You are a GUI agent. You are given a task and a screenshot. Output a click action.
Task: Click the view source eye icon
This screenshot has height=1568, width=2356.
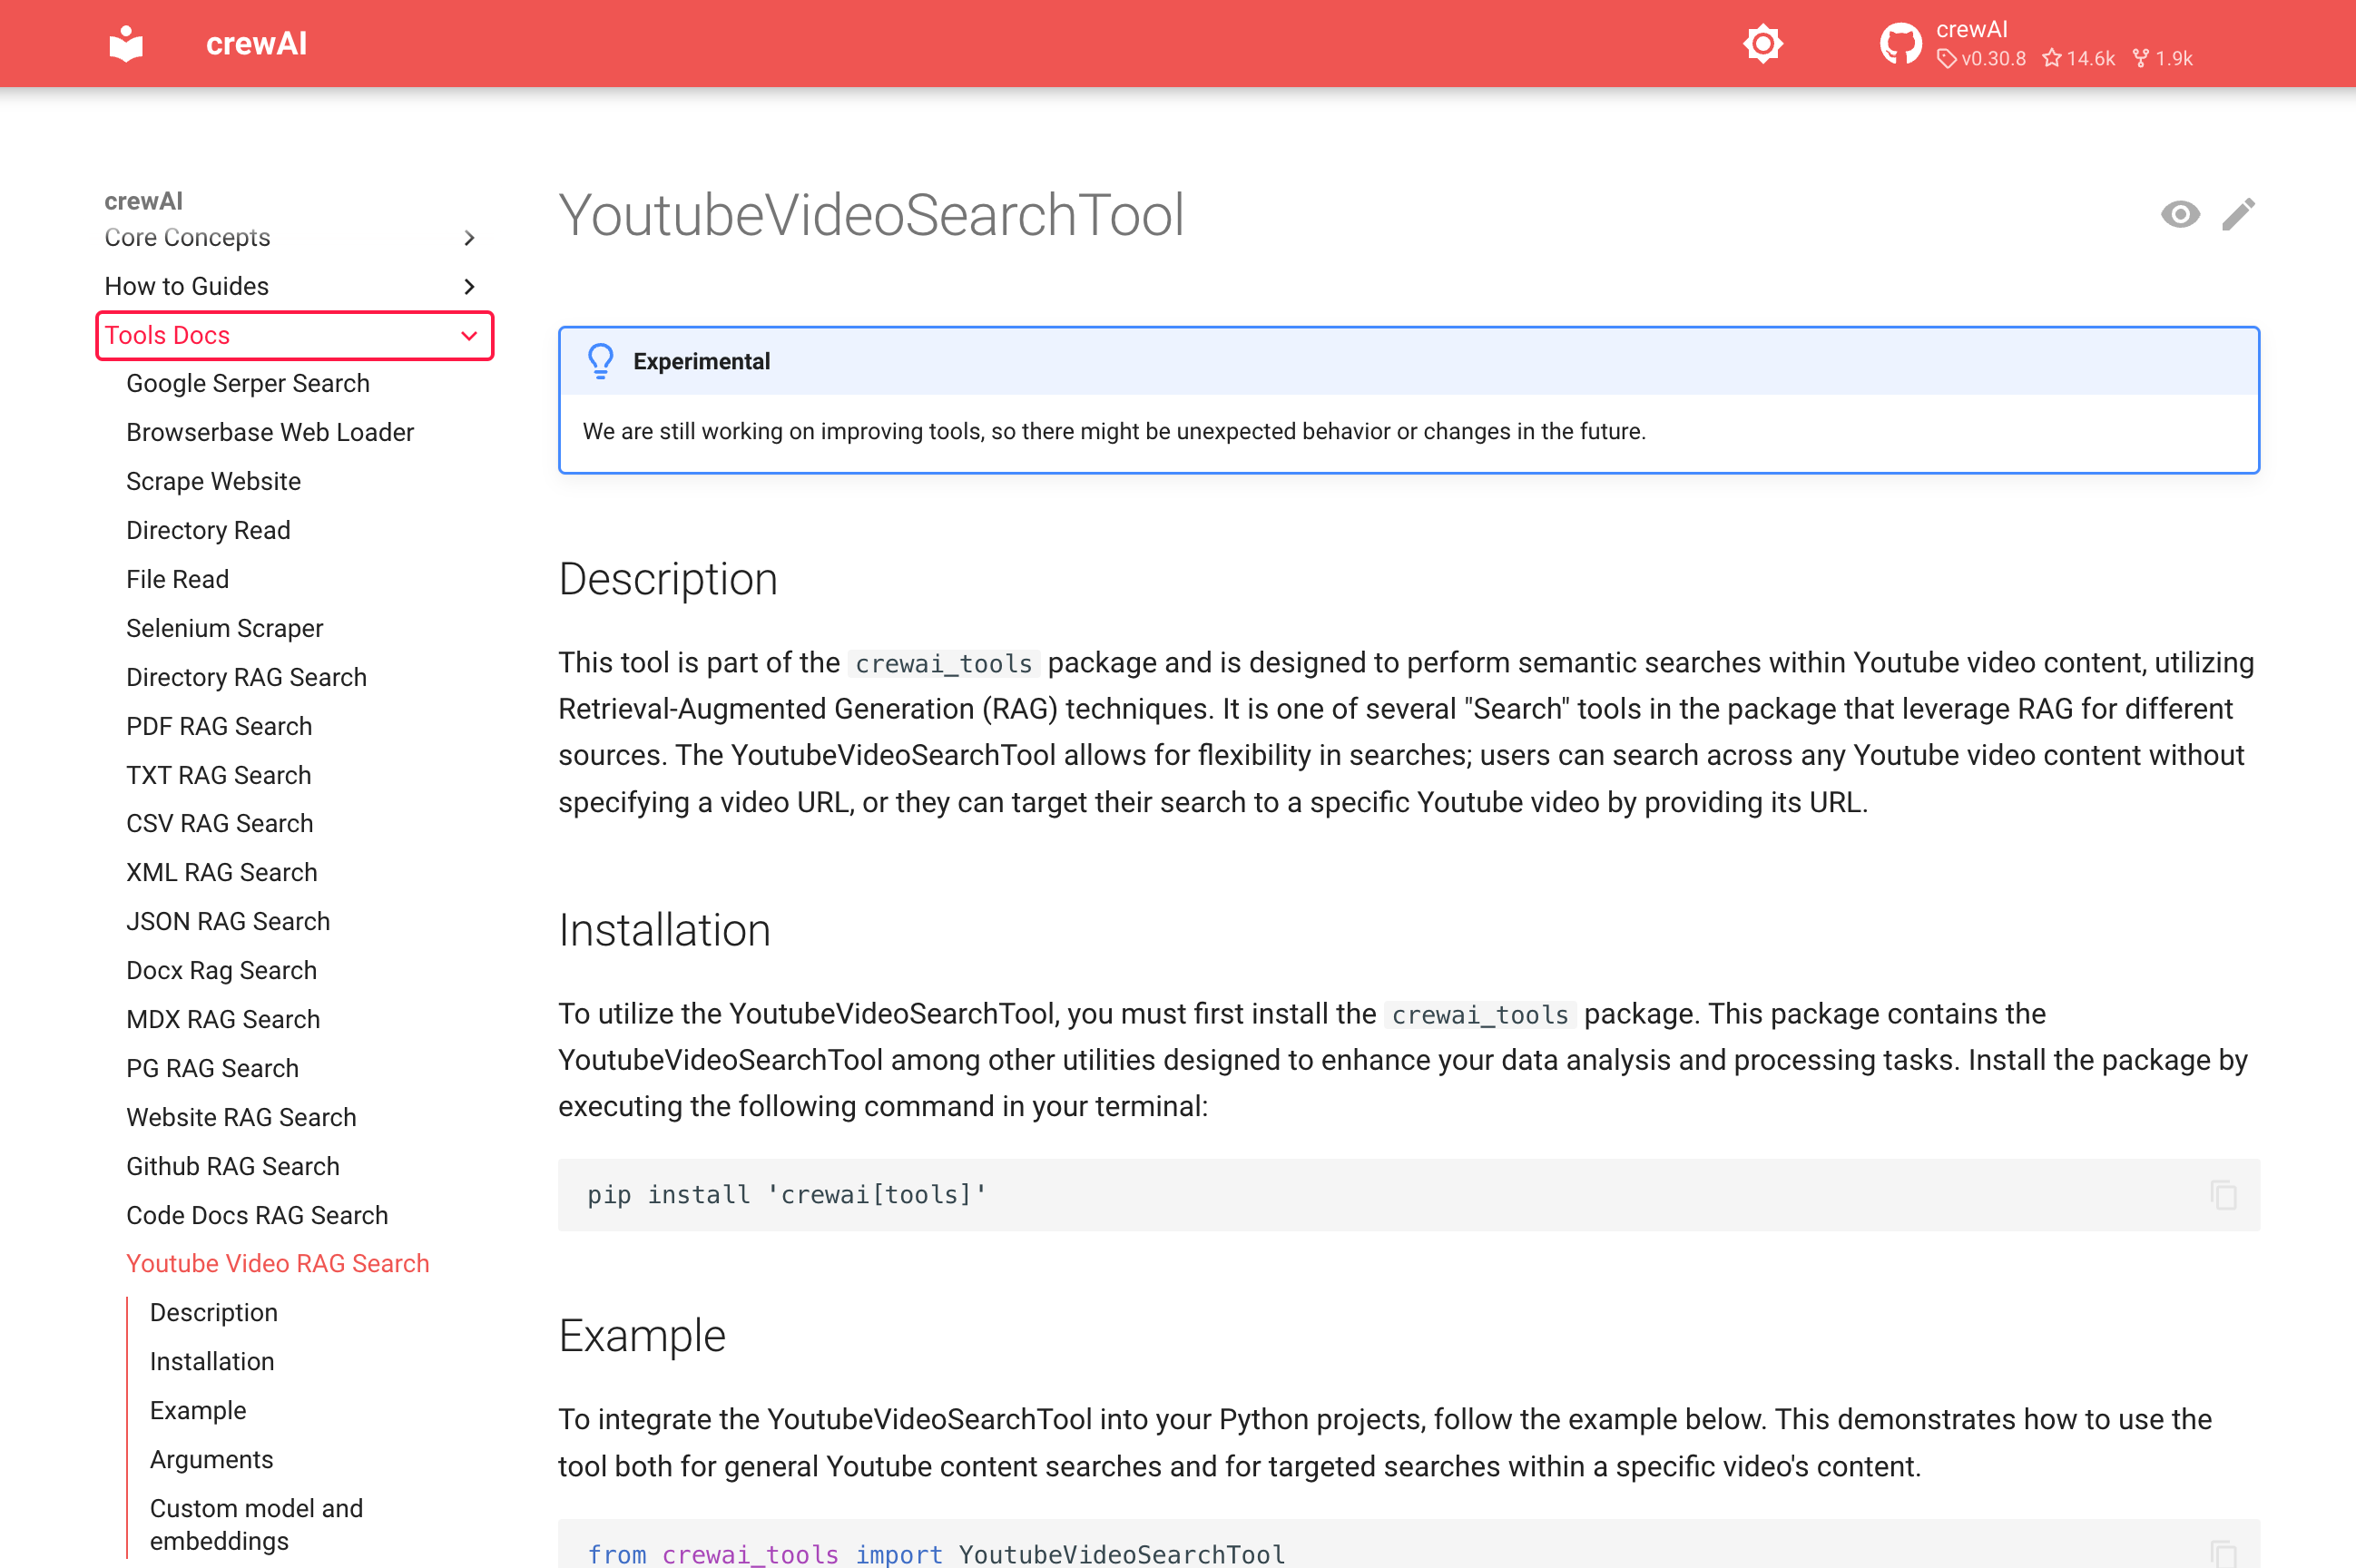pos(2179,214)
